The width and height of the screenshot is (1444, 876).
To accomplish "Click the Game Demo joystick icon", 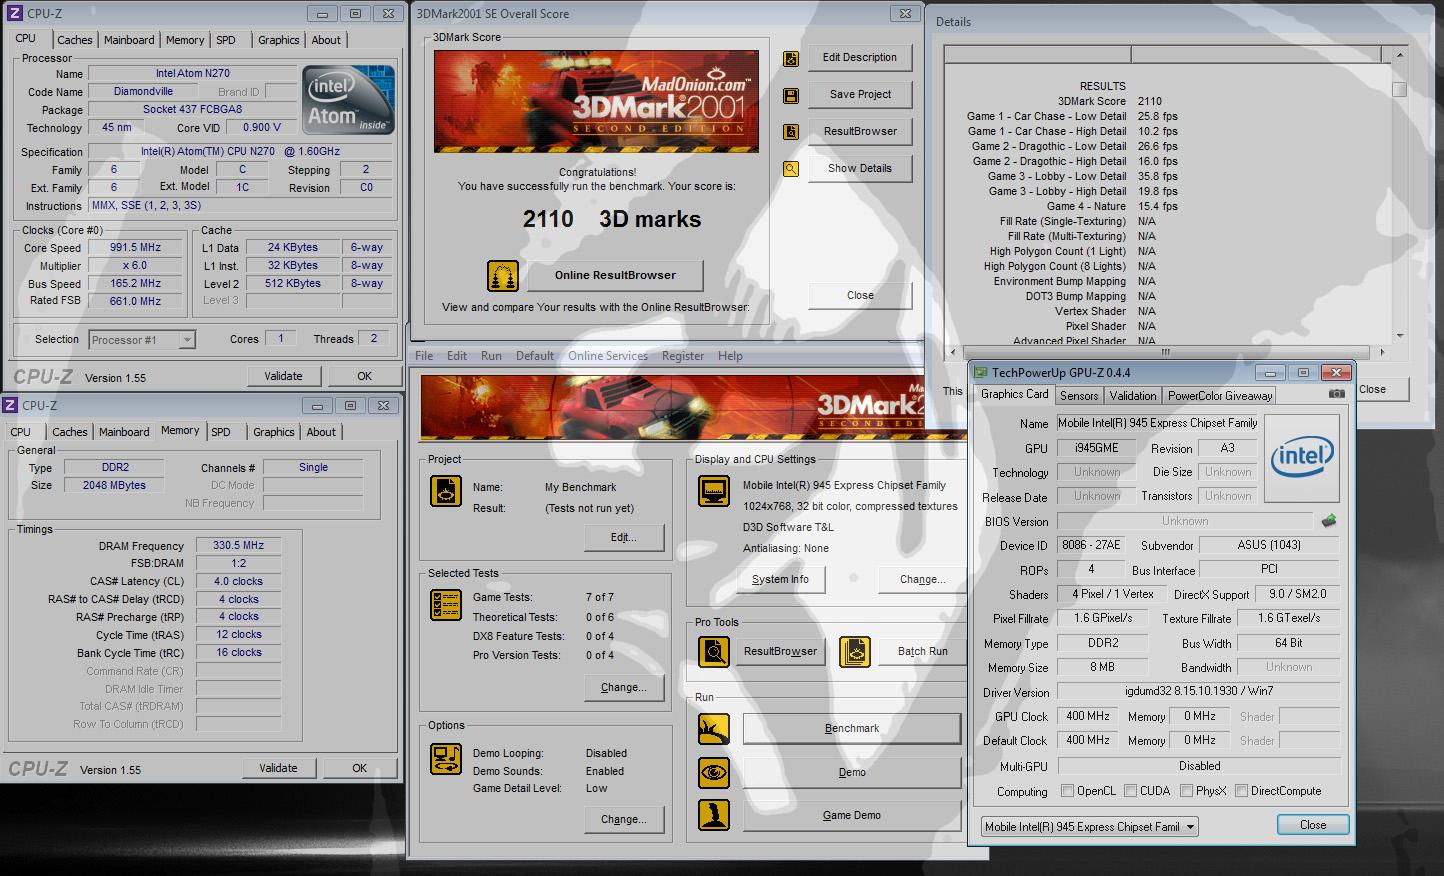I will coord(714,816).
